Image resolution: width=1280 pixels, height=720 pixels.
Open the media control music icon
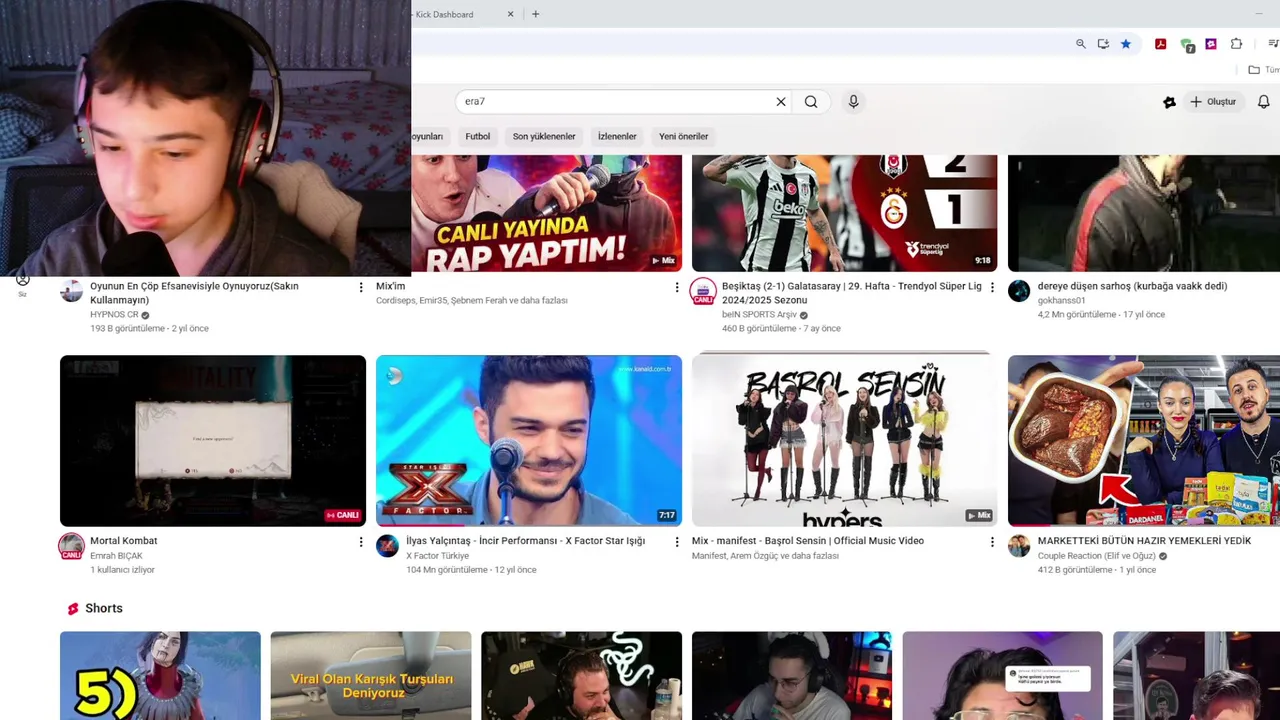(1273, 44)
